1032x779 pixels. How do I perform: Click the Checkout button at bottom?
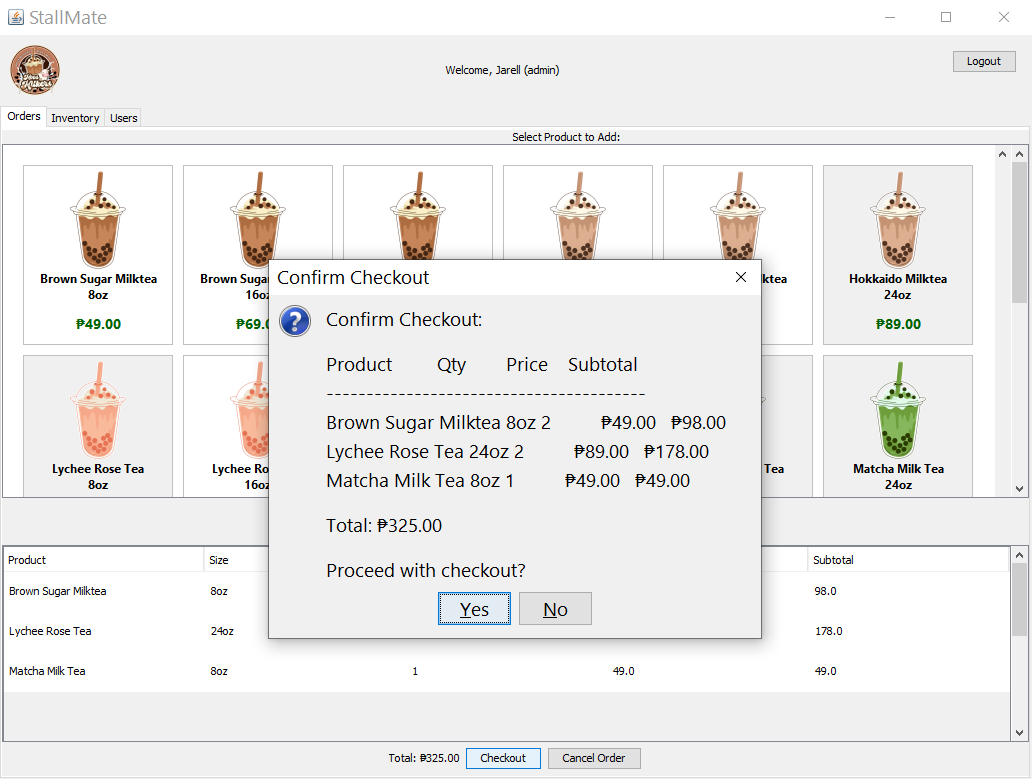tap(503, 758)
